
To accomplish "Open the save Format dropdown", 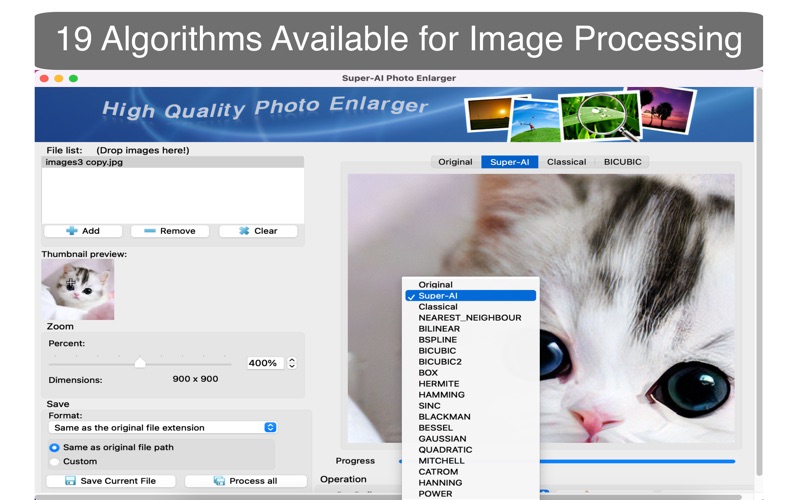I will 163,427.
